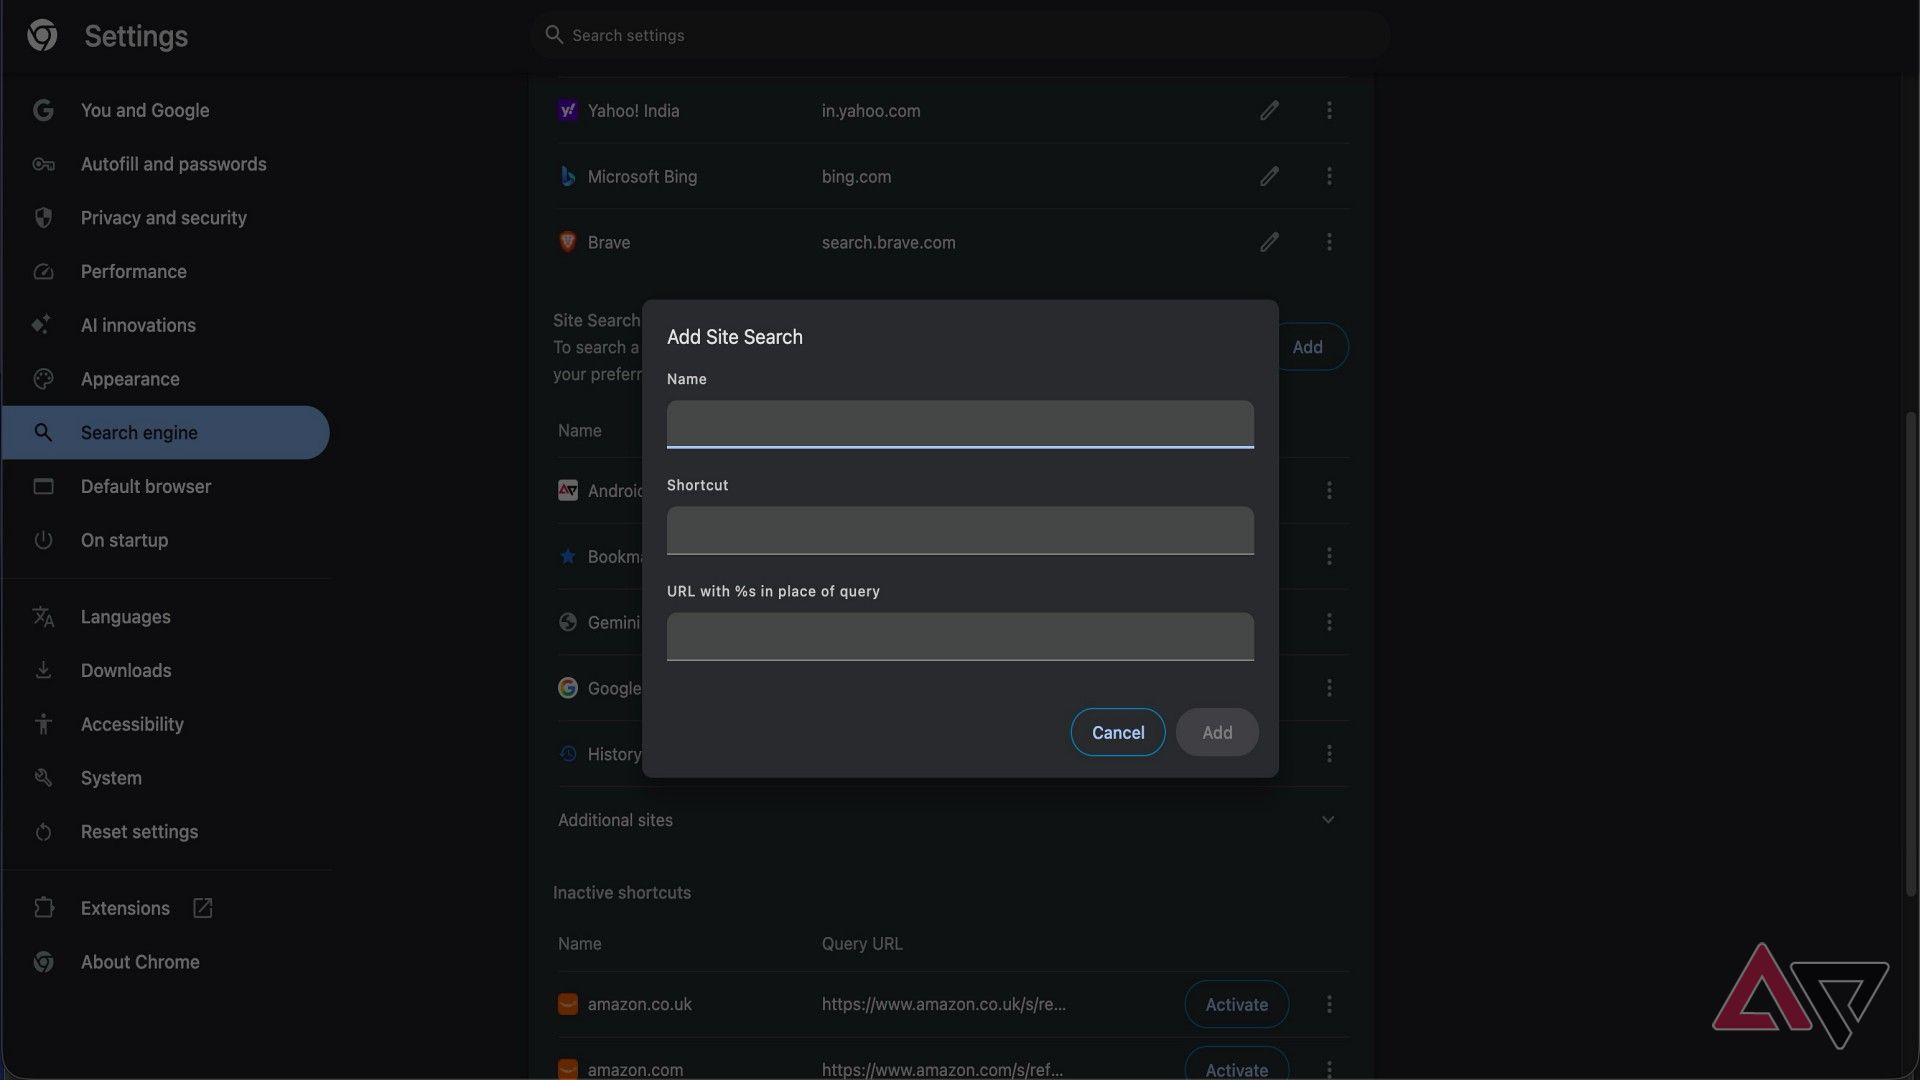Open three-dot menu for Android row
The image size is (1920, 1080).
tap(1329, 490)
